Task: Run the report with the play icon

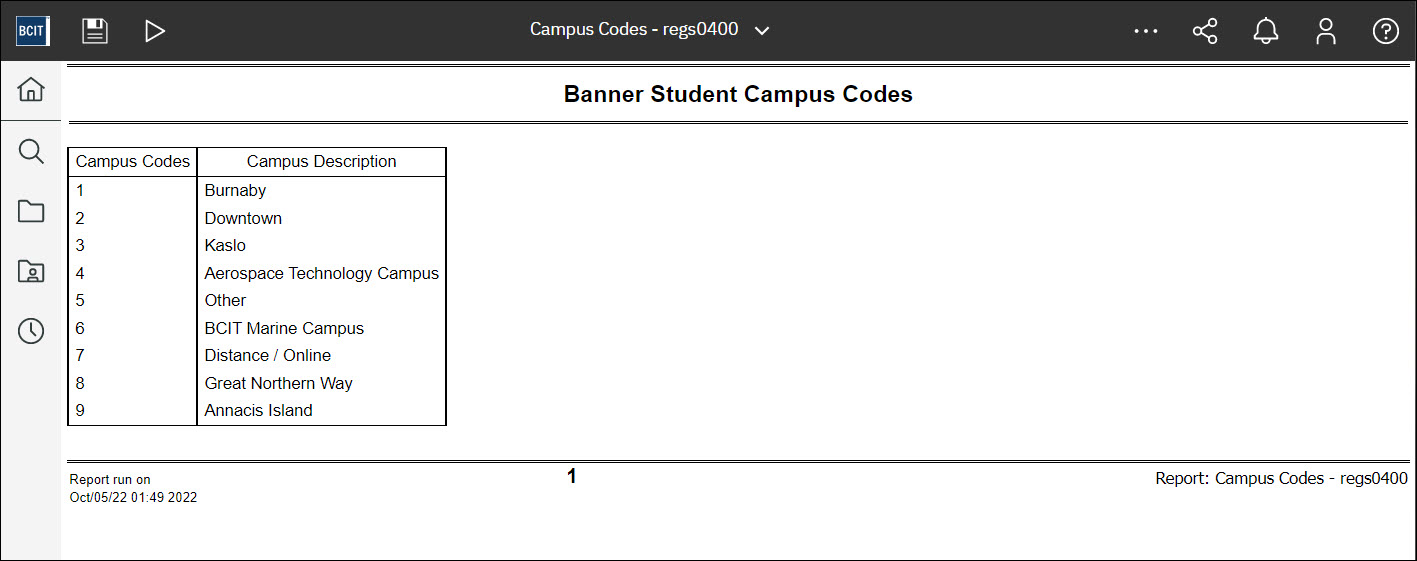Action: [x=154, y=31]
